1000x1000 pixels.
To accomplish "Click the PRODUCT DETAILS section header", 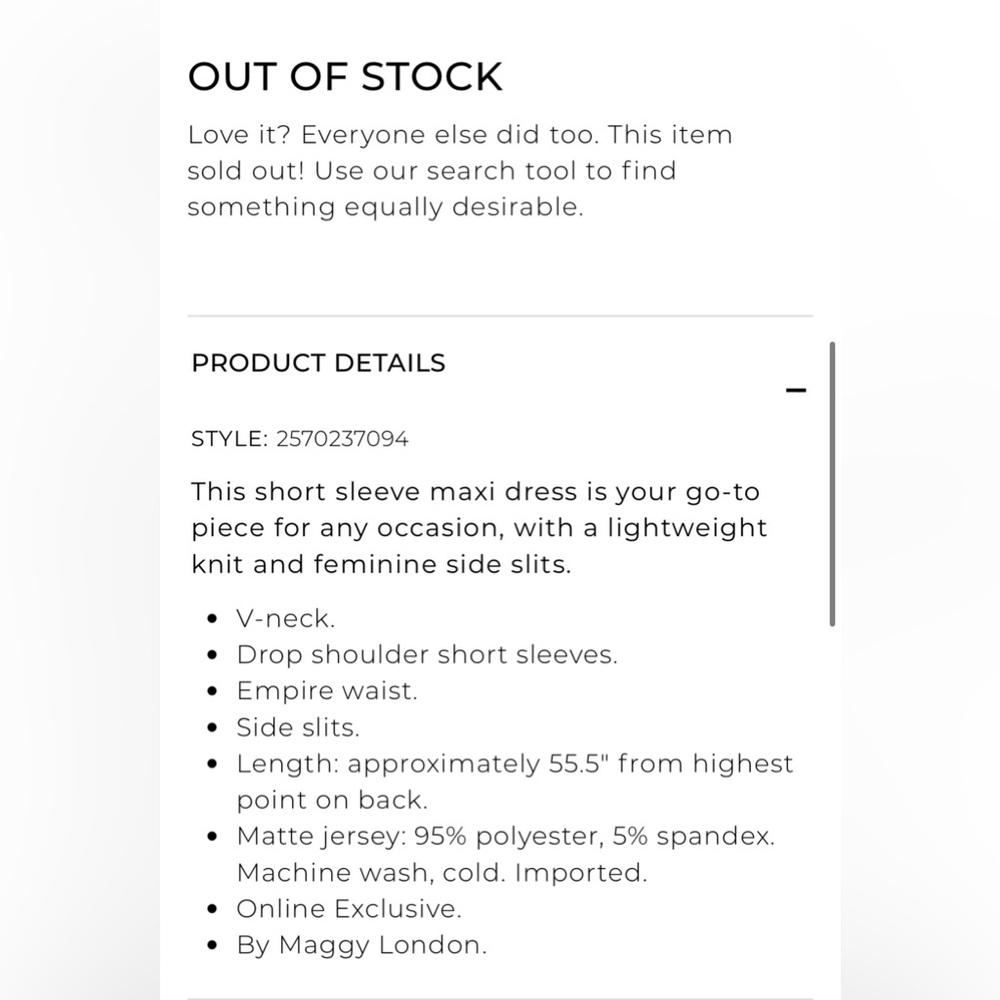I will (x=318, y=363).
